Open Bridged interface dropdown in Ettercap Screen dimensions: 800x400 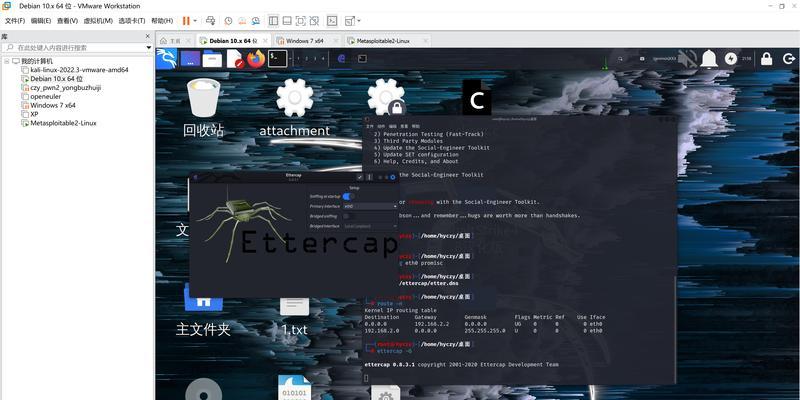369,226
